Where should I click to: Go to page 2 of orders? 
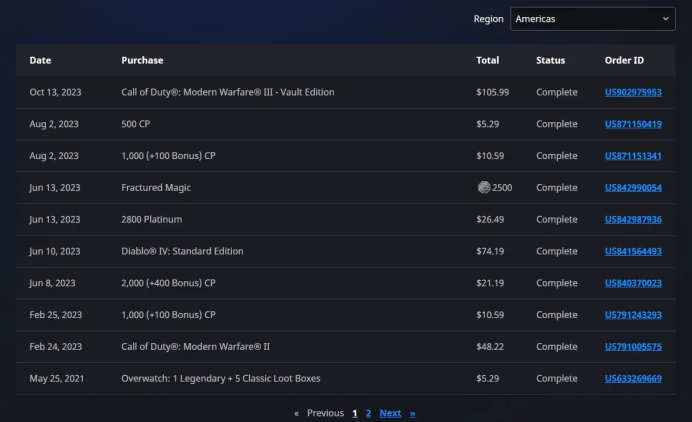pos(368,413)
